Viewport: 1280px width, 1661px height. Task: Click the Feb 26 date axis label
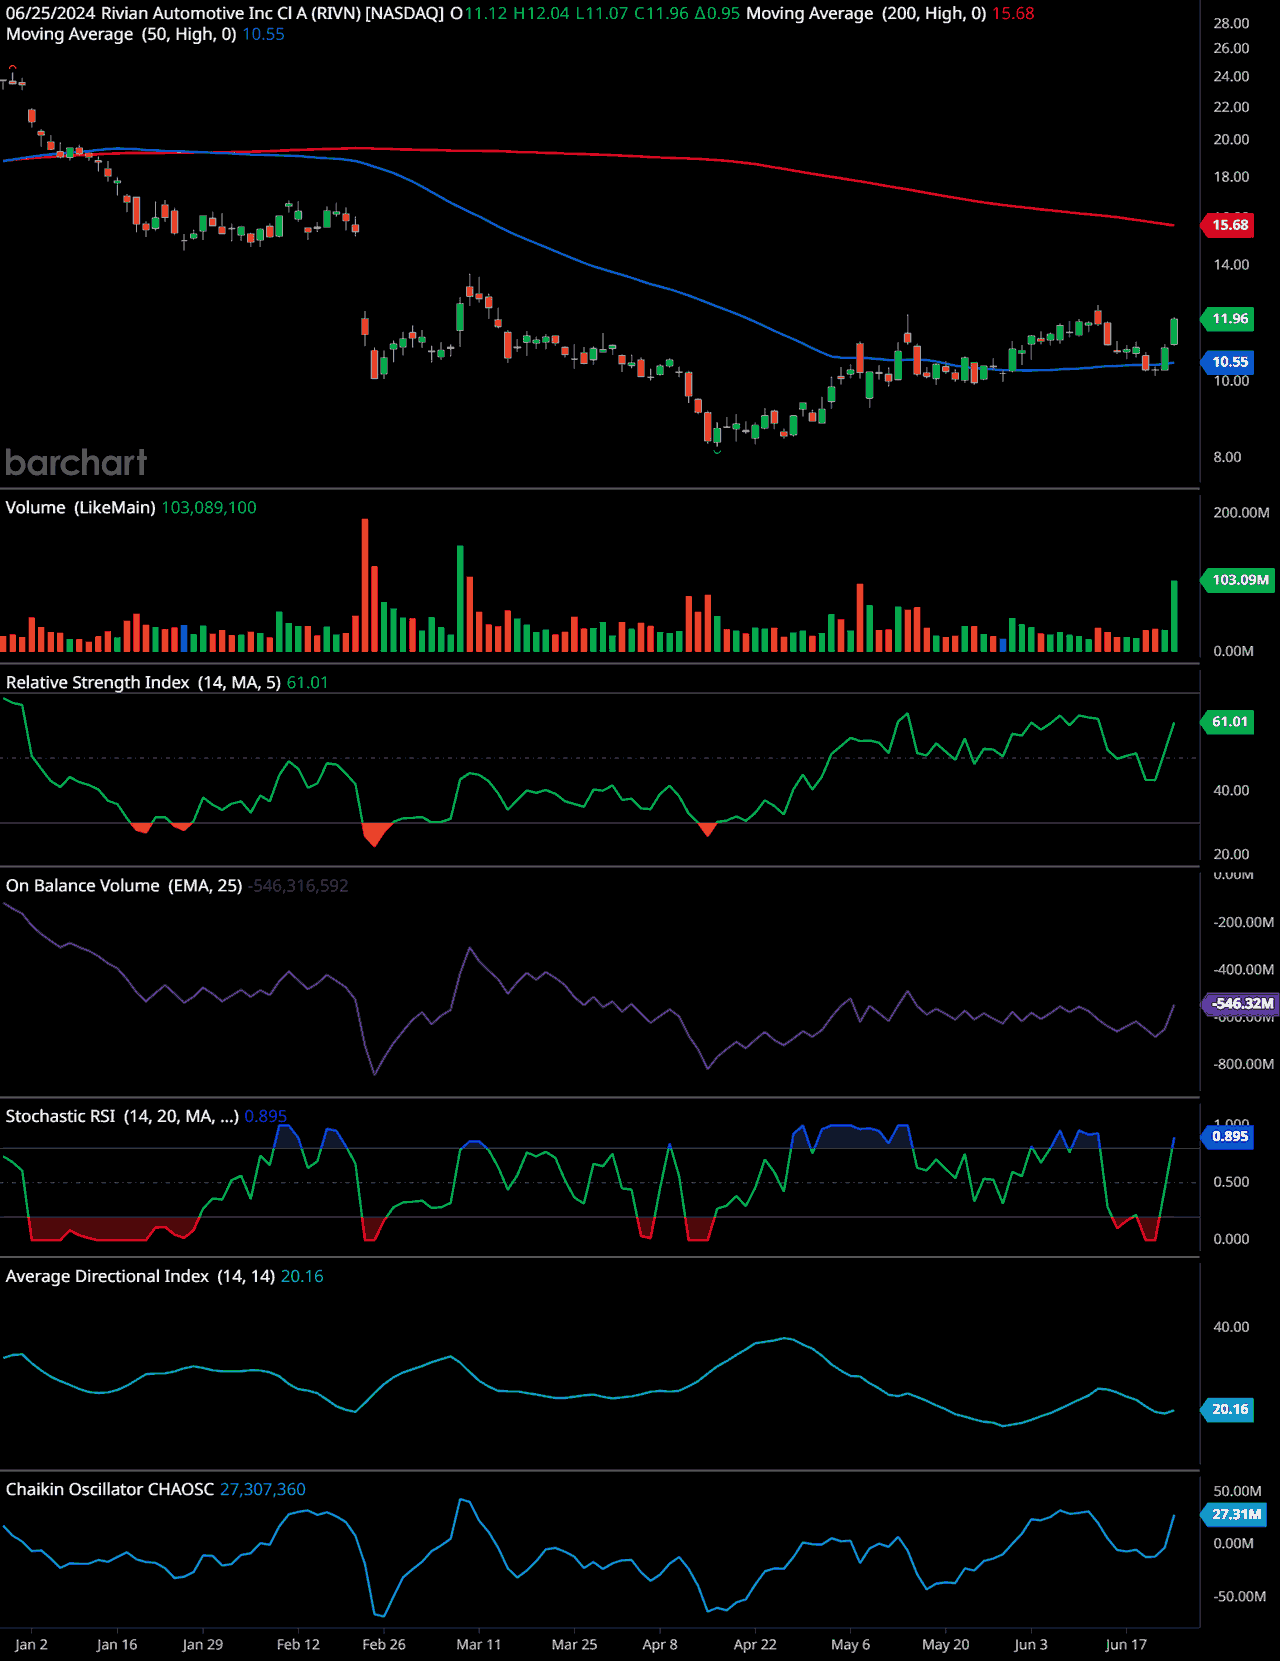click(x=384, y=1645)
